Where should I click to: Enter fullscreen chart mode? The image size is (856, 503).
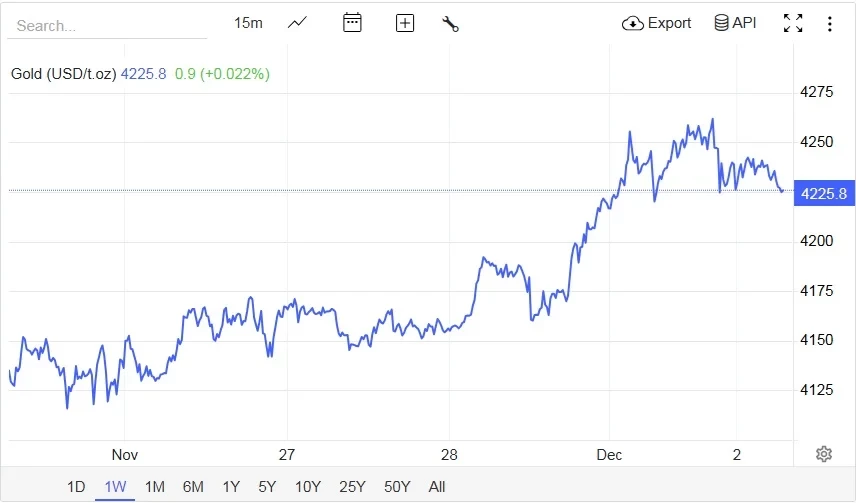tap(793, 23)
